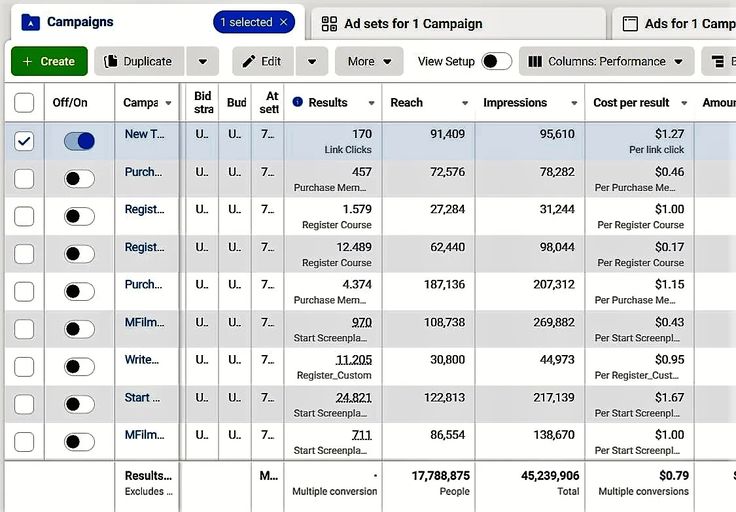The image size is (736, 512).
Task: Expand the More dropdown menu
Action: coord(369,61)
